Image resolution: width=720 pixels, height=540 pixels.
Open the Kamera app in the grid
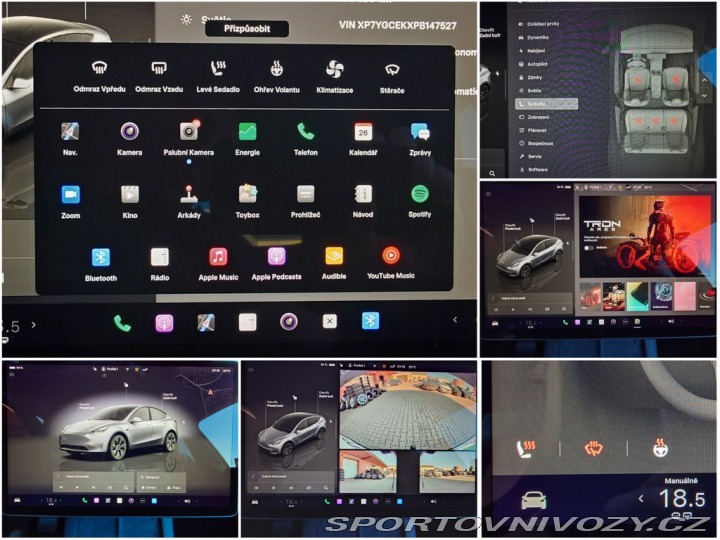click(129, 132)
